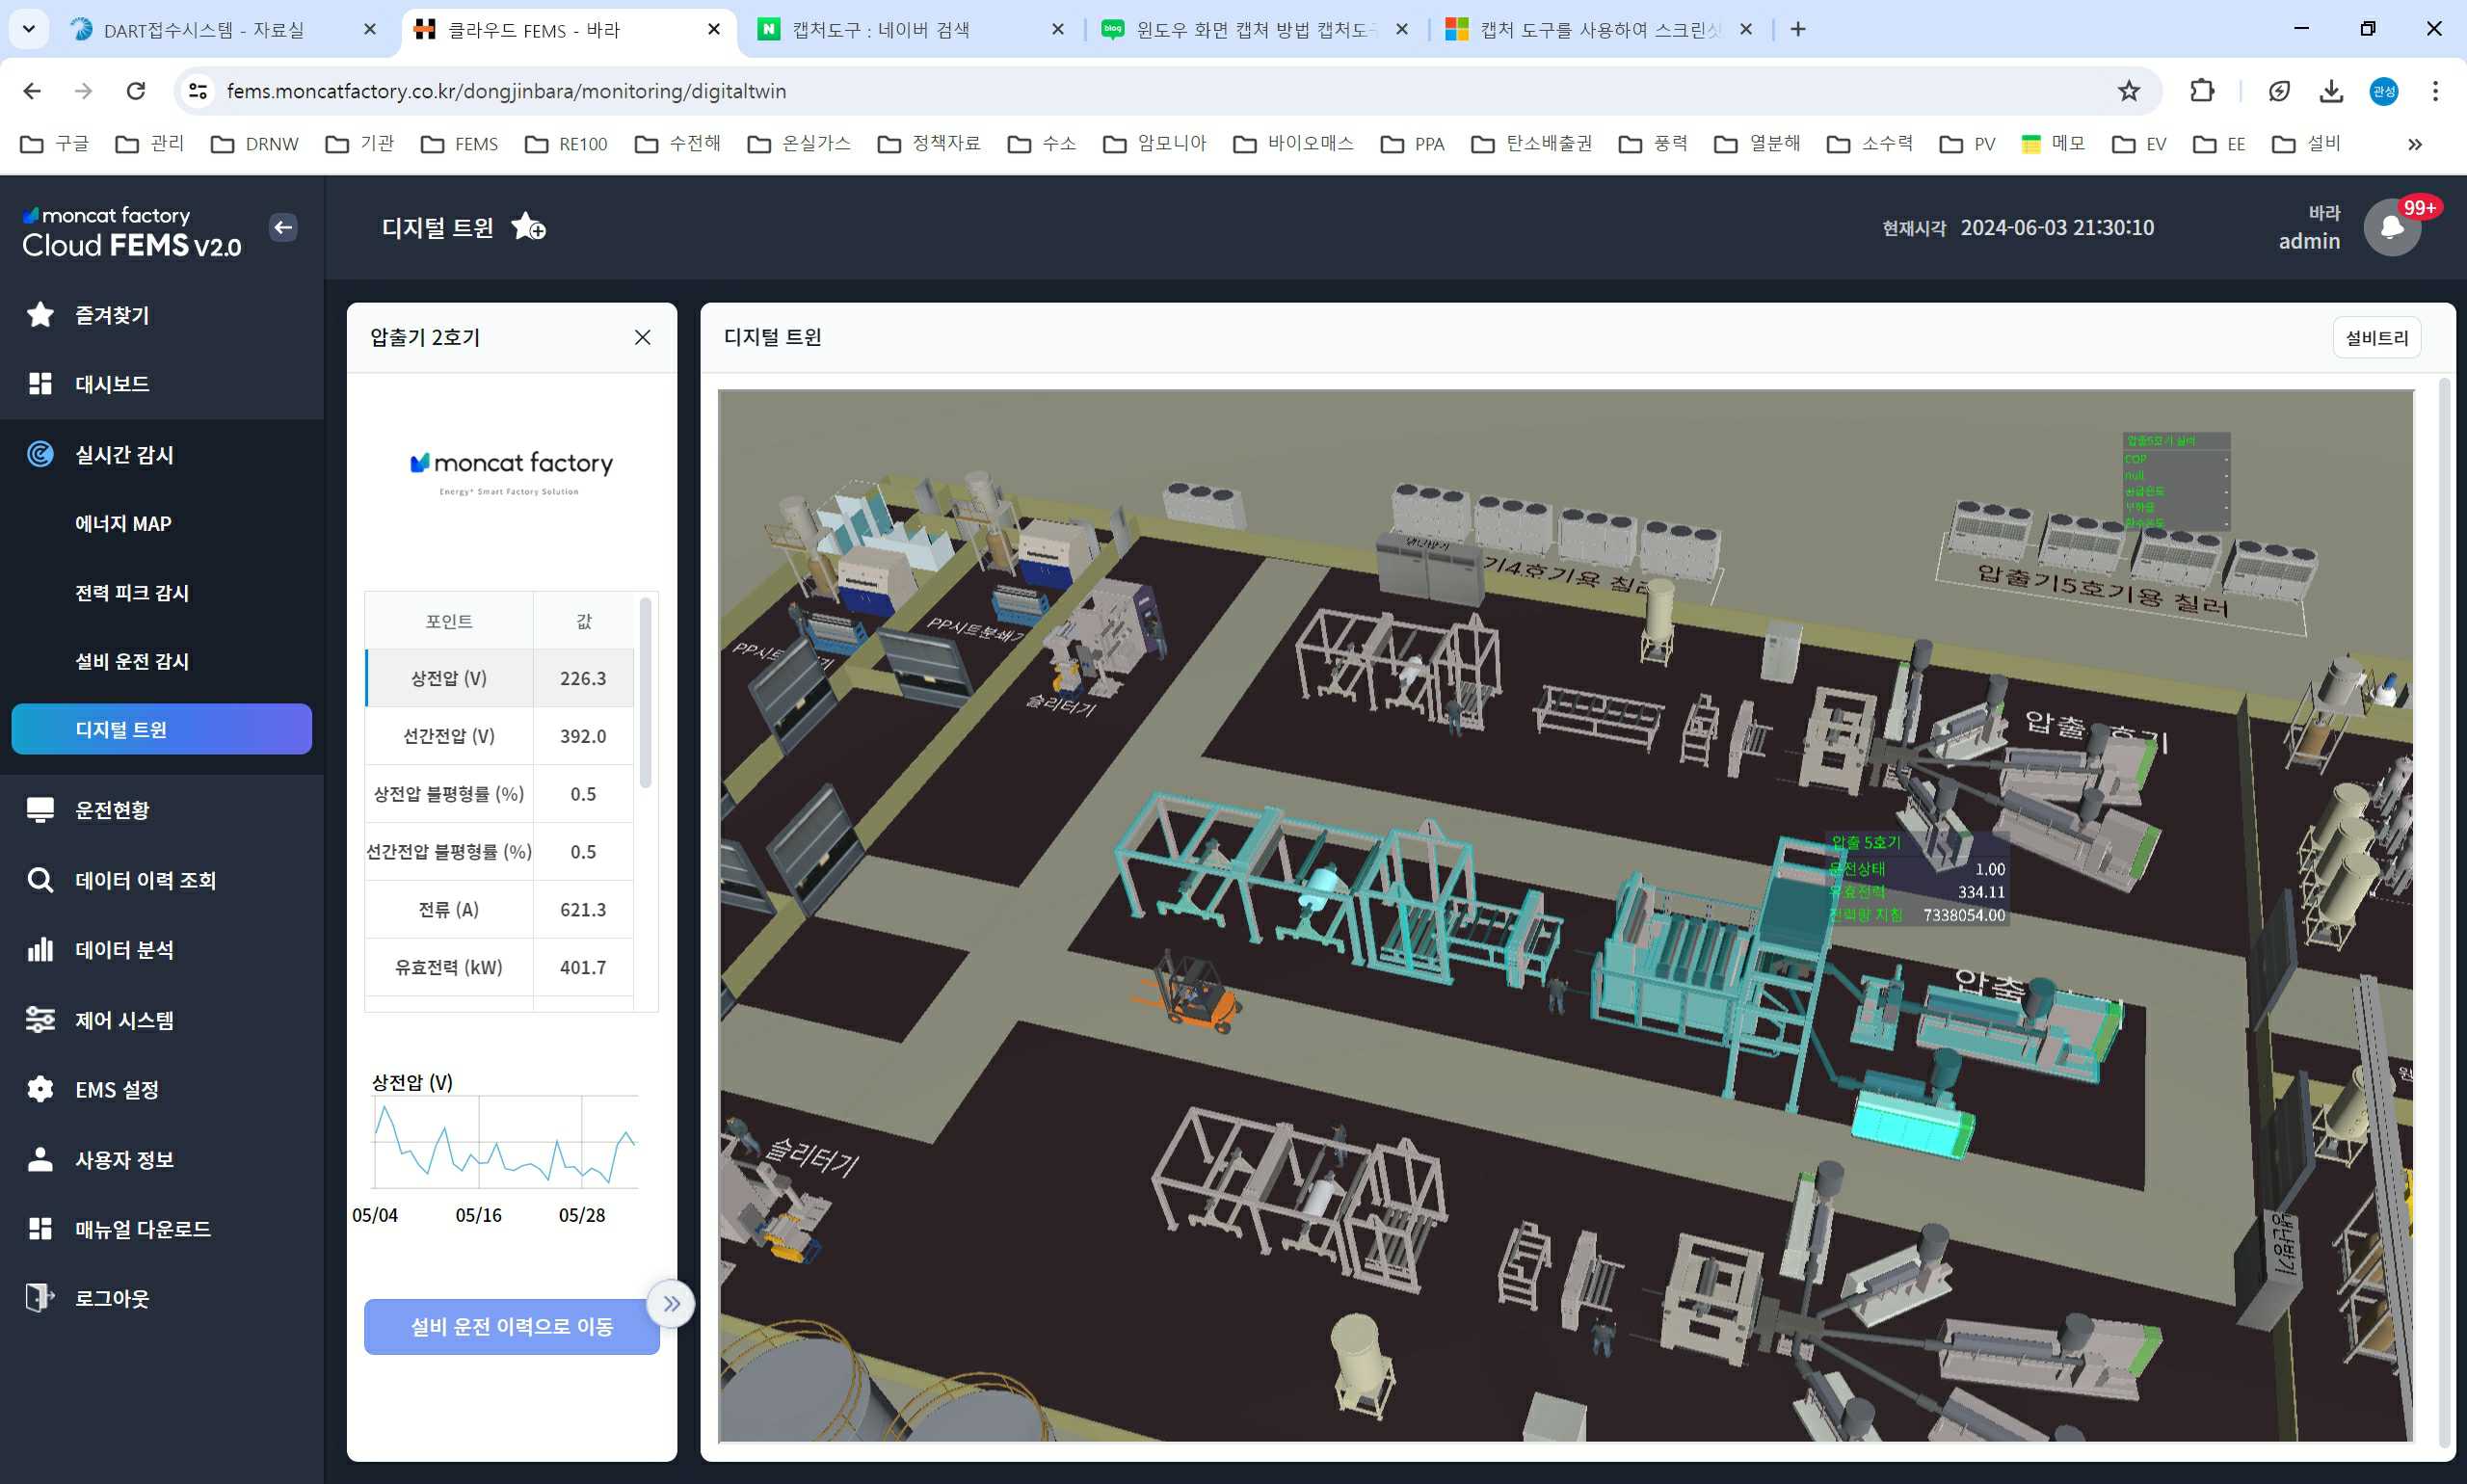The image size is (2467, 1484).
Task: Click the point table vertical scrollbar
Action: (x=646, y=692)
